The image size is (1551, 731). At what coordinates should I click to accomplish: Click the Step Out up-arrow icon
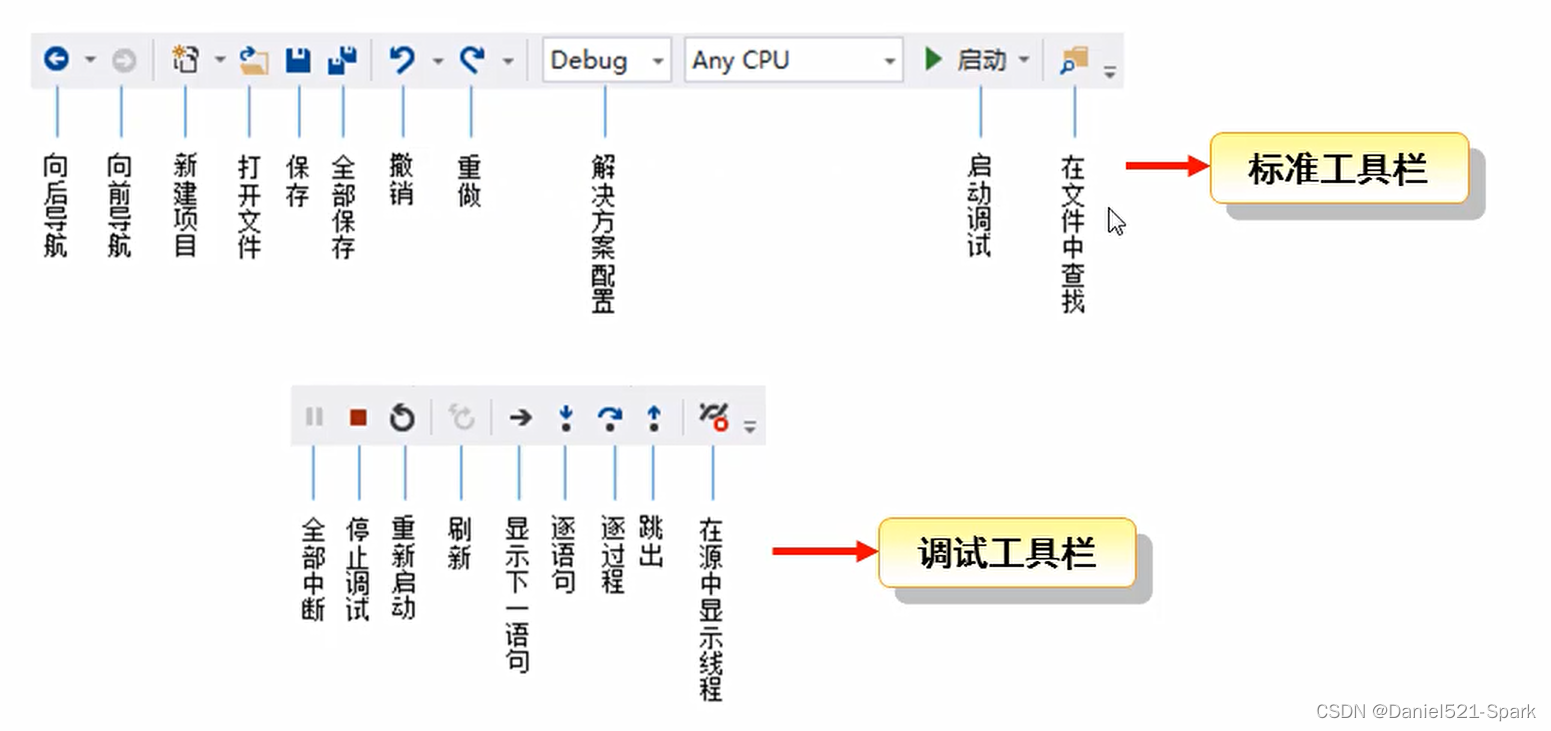653,417
